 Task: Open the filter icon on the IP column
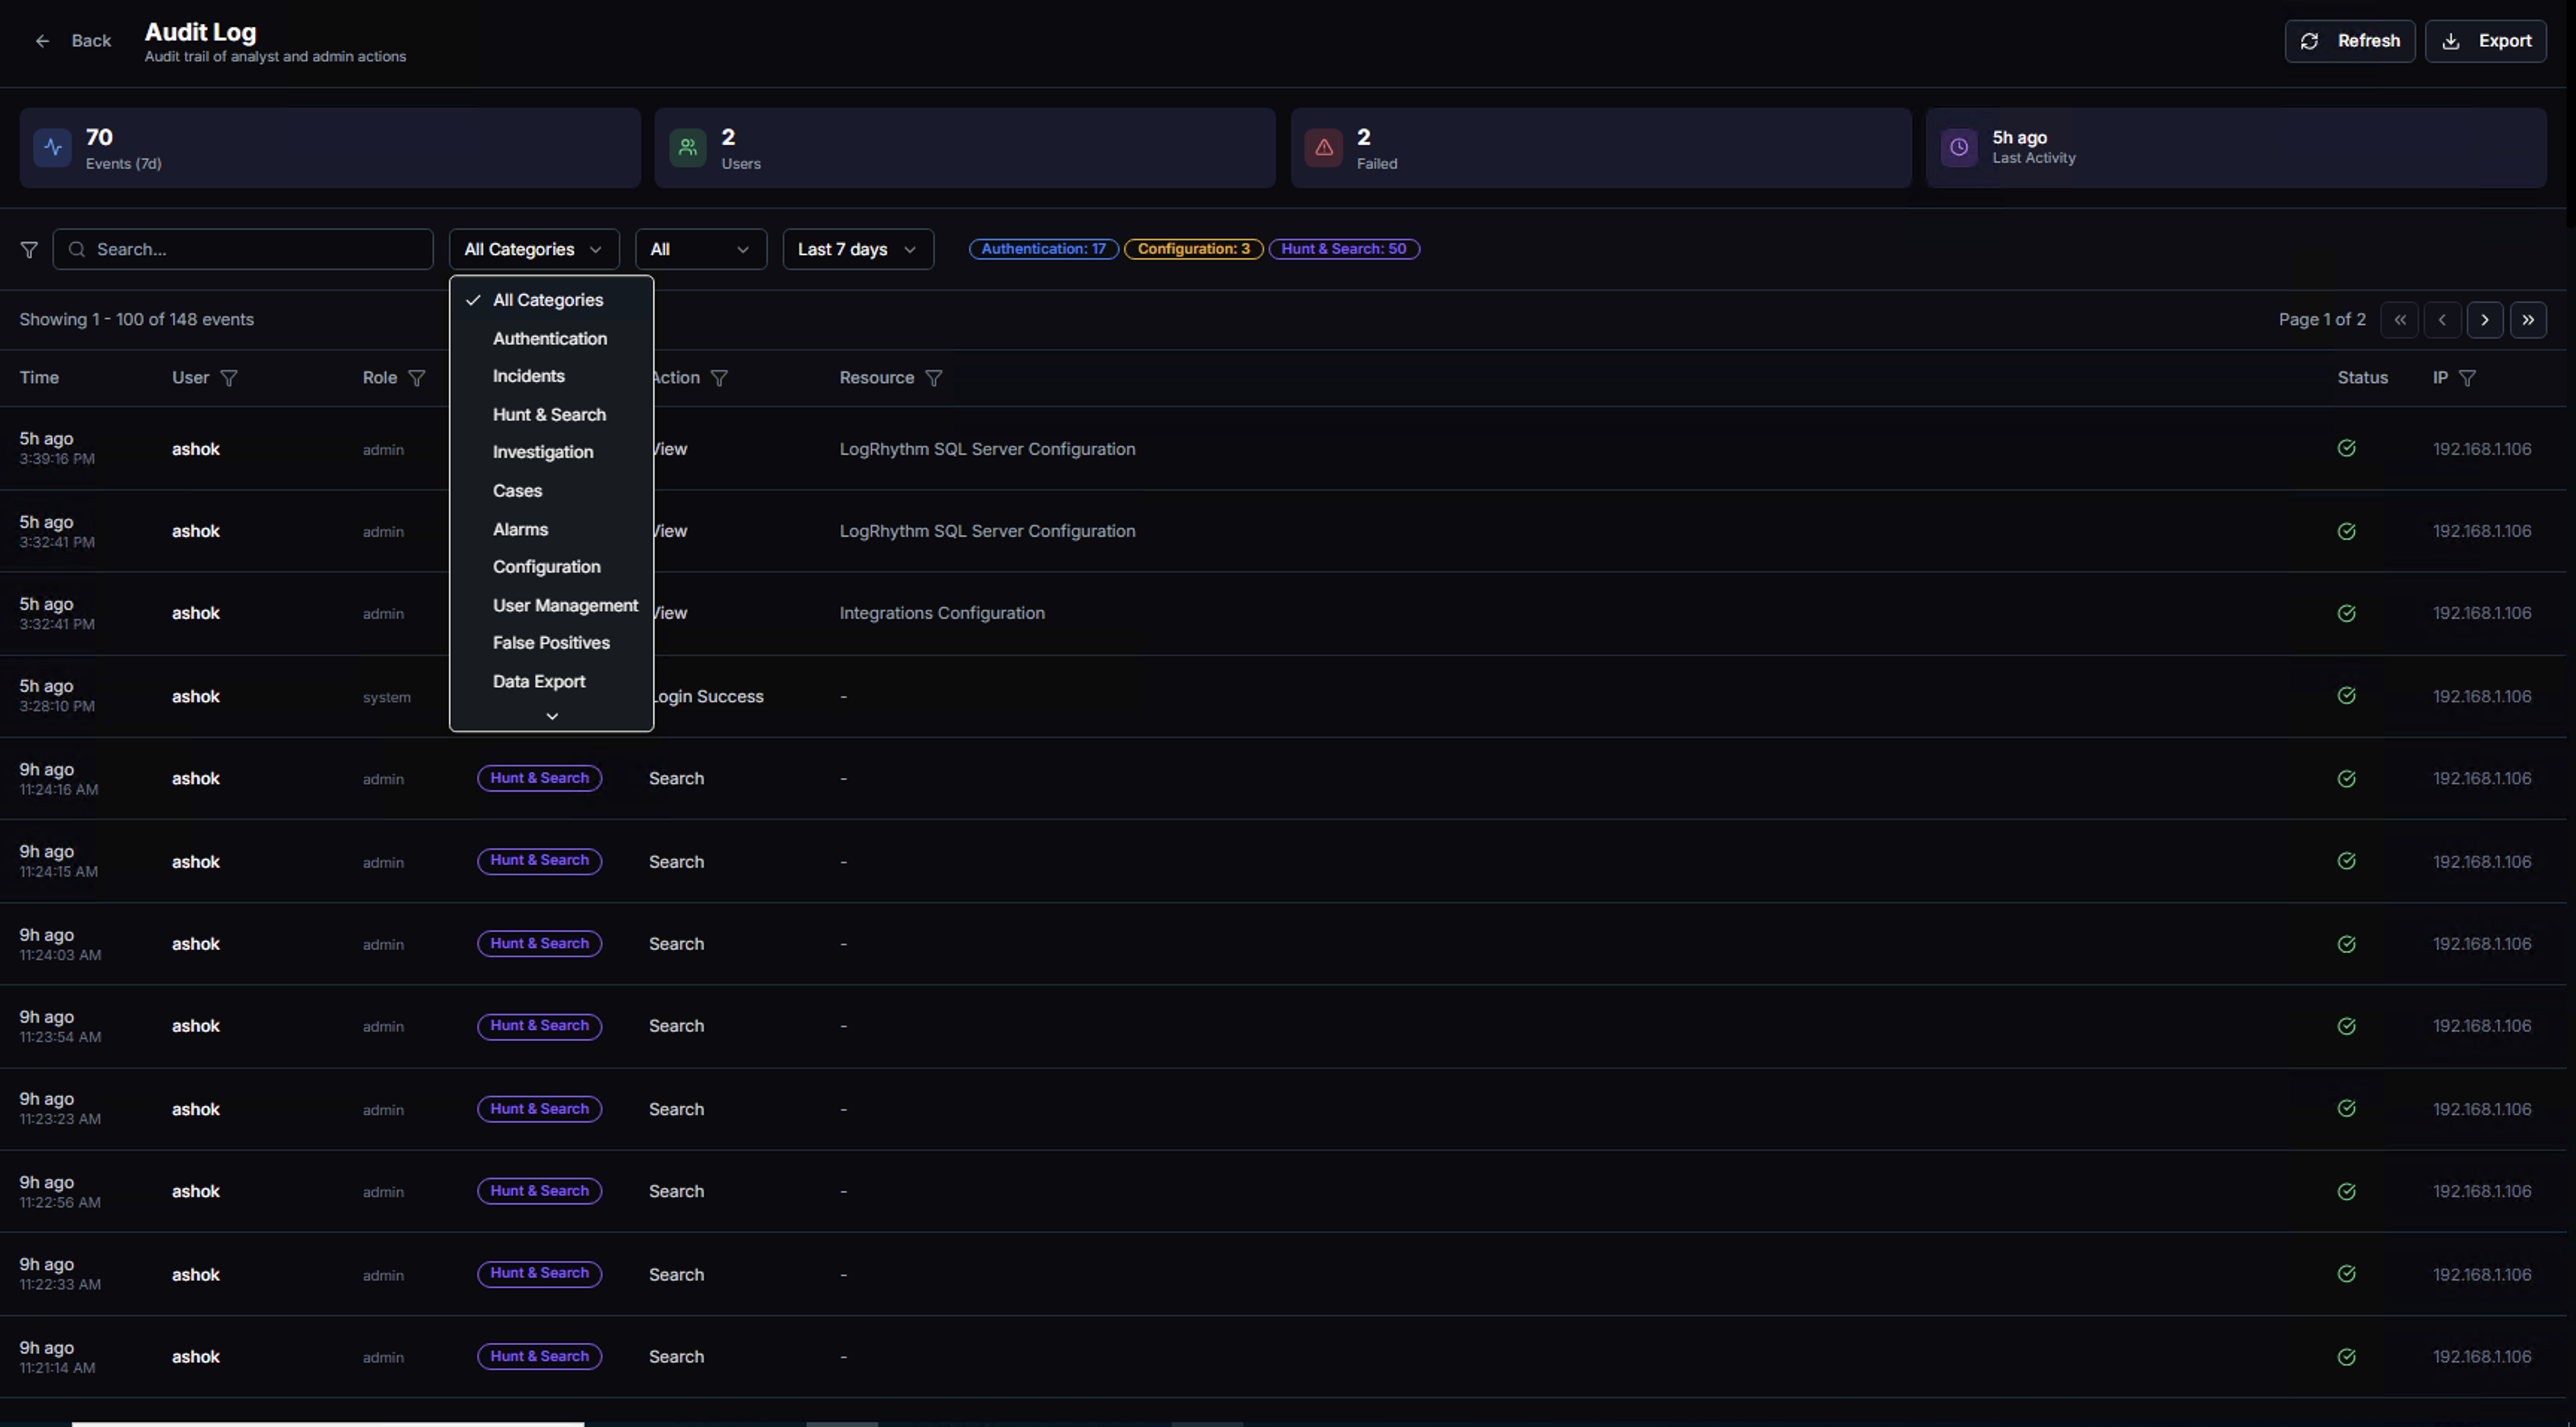click(2468, 378)
